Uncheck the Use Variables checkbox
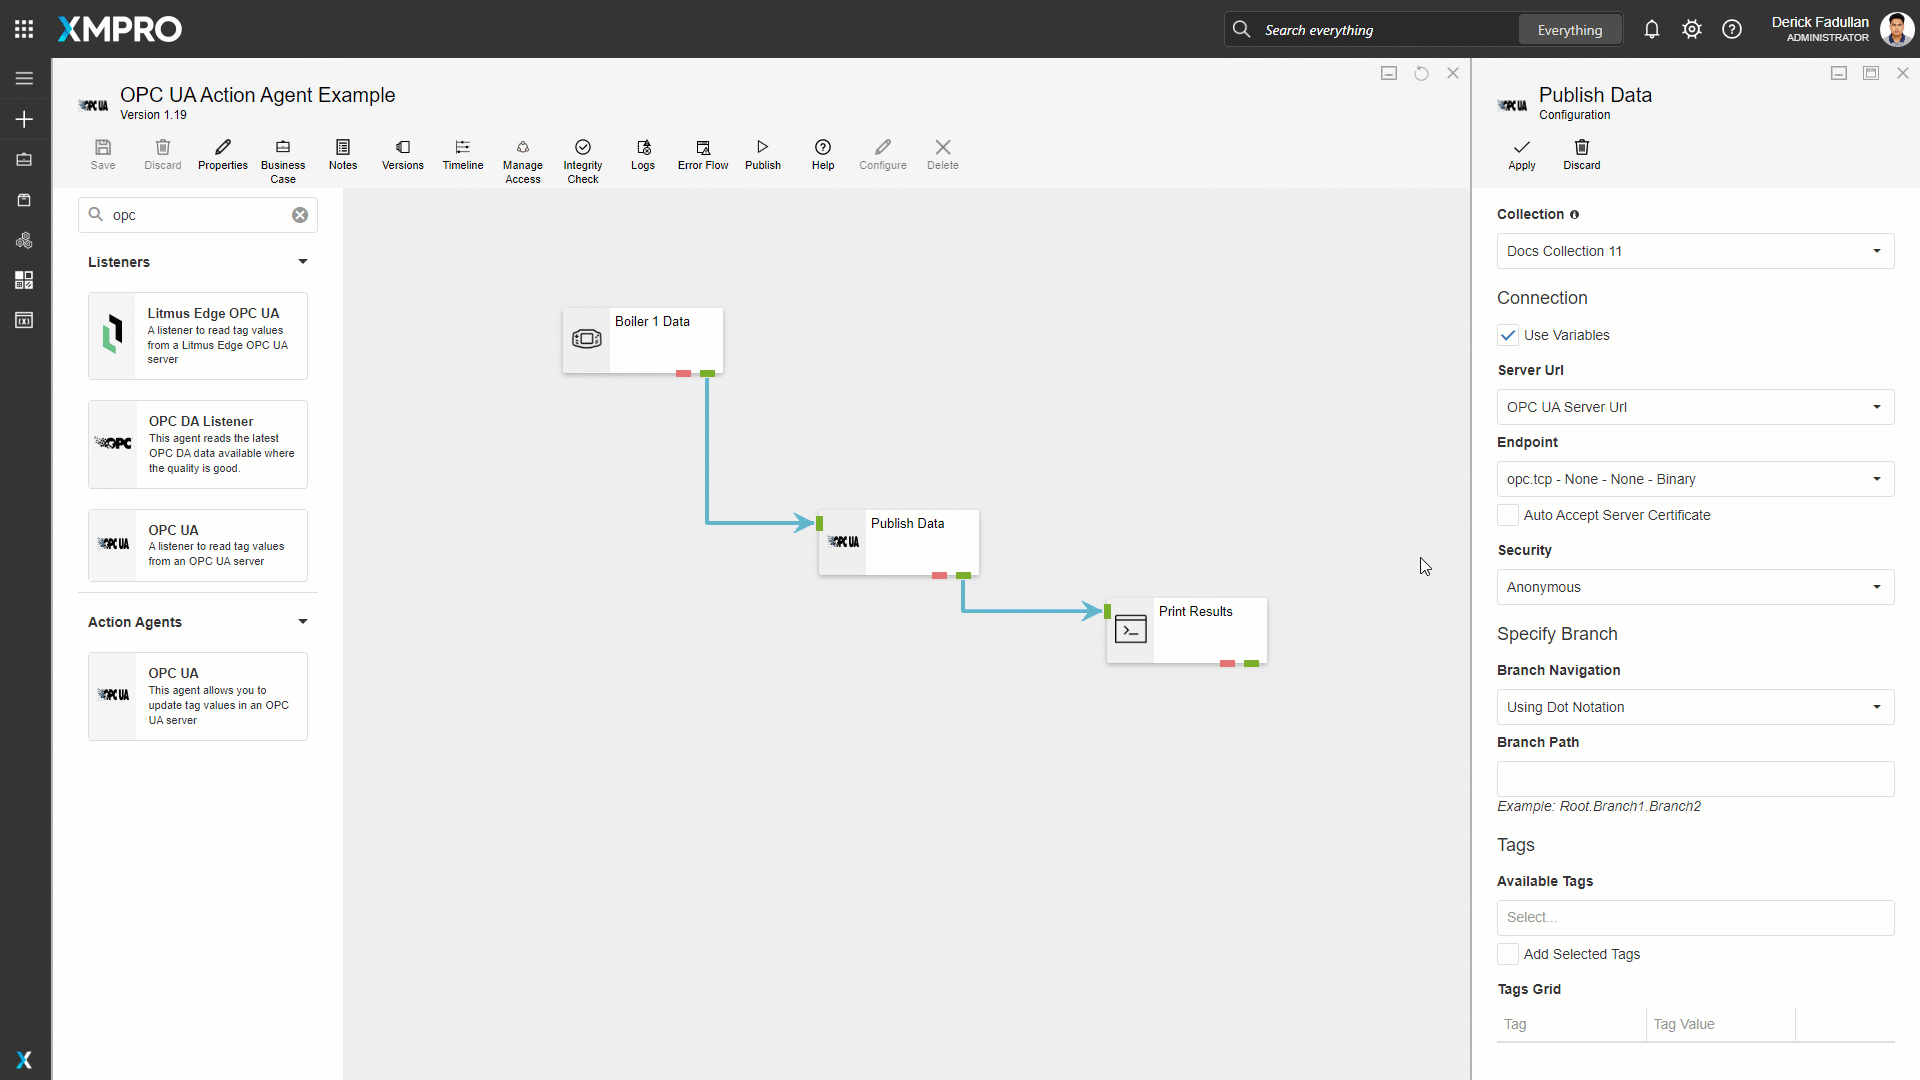 point(1508,335)
